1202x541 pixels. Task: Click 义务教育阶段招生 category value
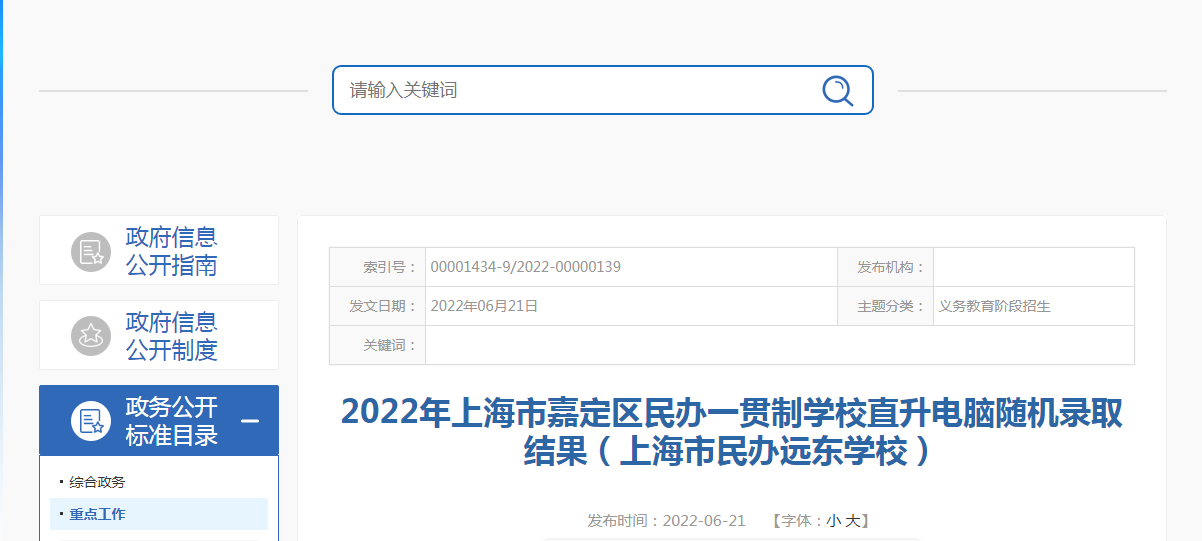994,306
